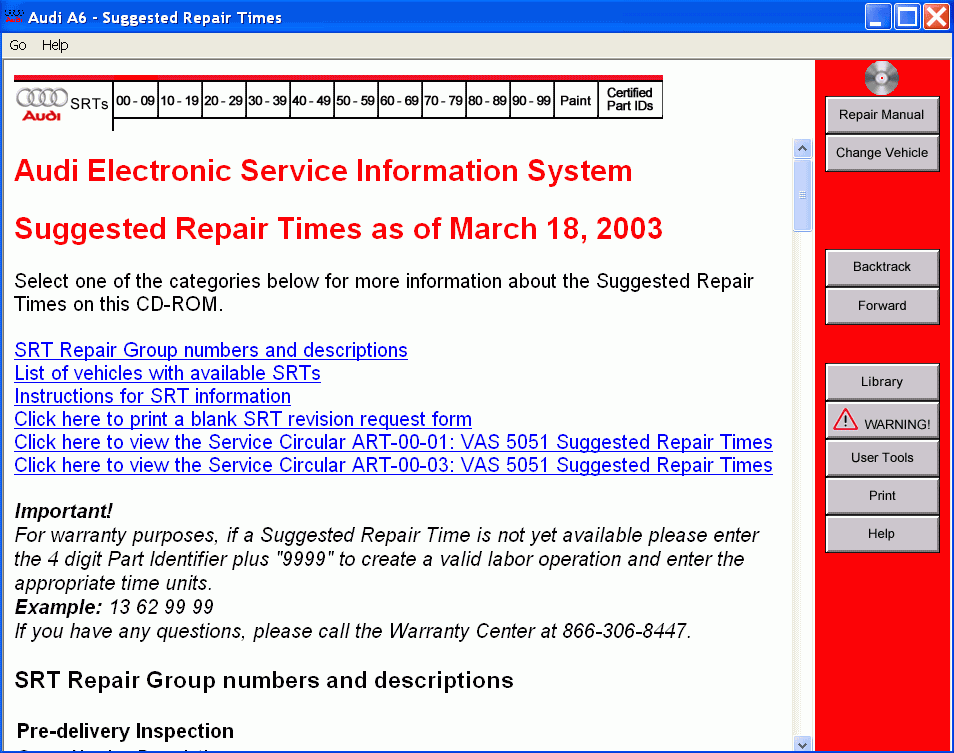Open the blank SRT revision request form link
954x753 pixels.
pos(243,420)
